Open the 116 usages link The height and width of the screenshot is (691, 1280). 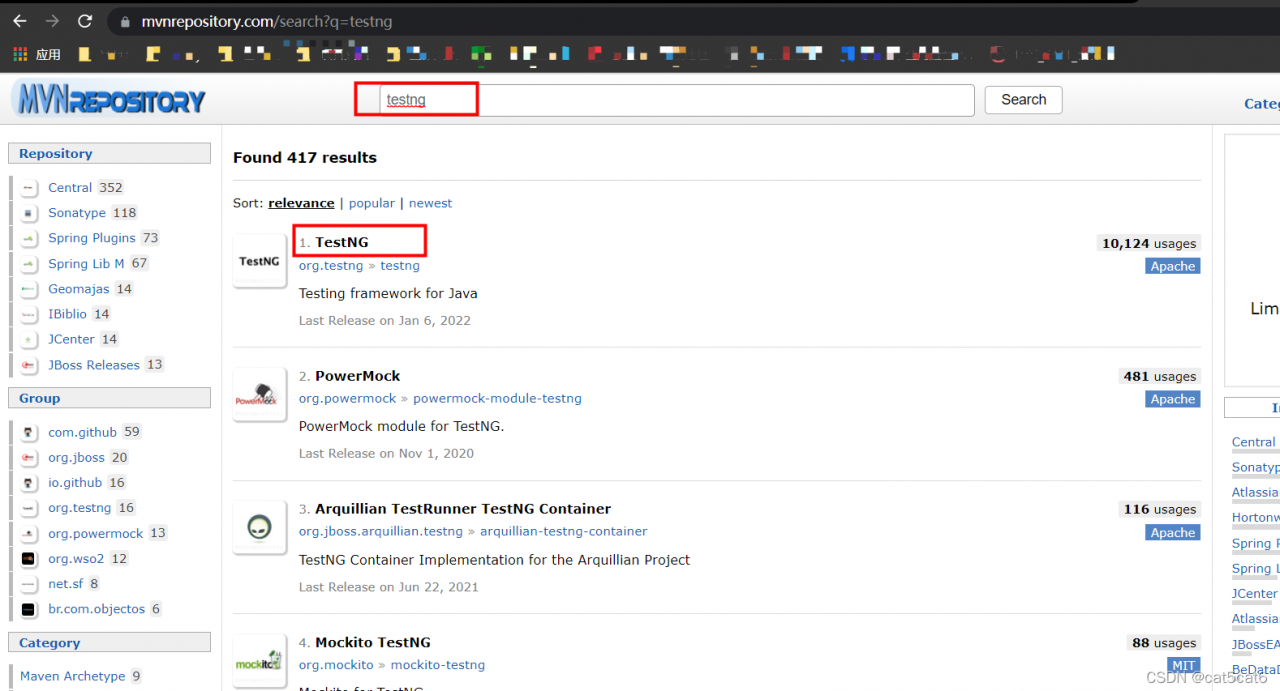1159,510
